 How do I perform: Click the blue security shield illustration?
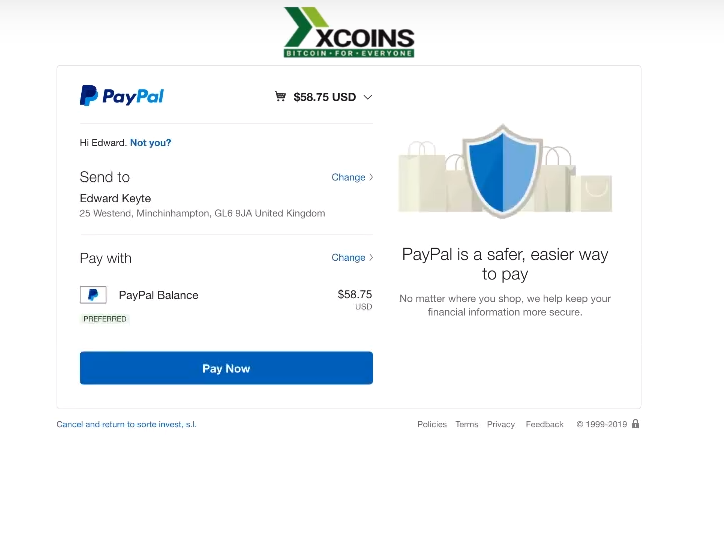pos(503,171)
